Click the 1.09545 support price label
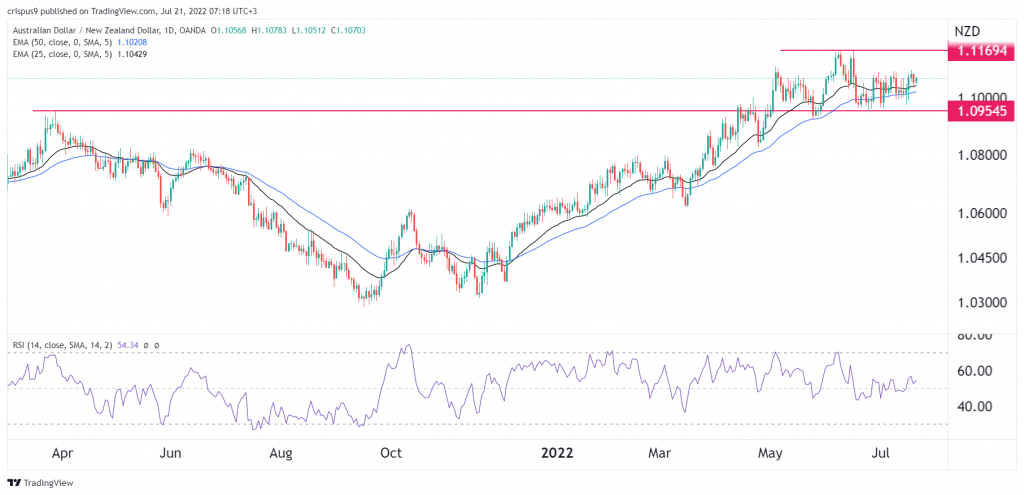Image resolution: width=1024 pixels, height=495 pixels. (982, 111)
